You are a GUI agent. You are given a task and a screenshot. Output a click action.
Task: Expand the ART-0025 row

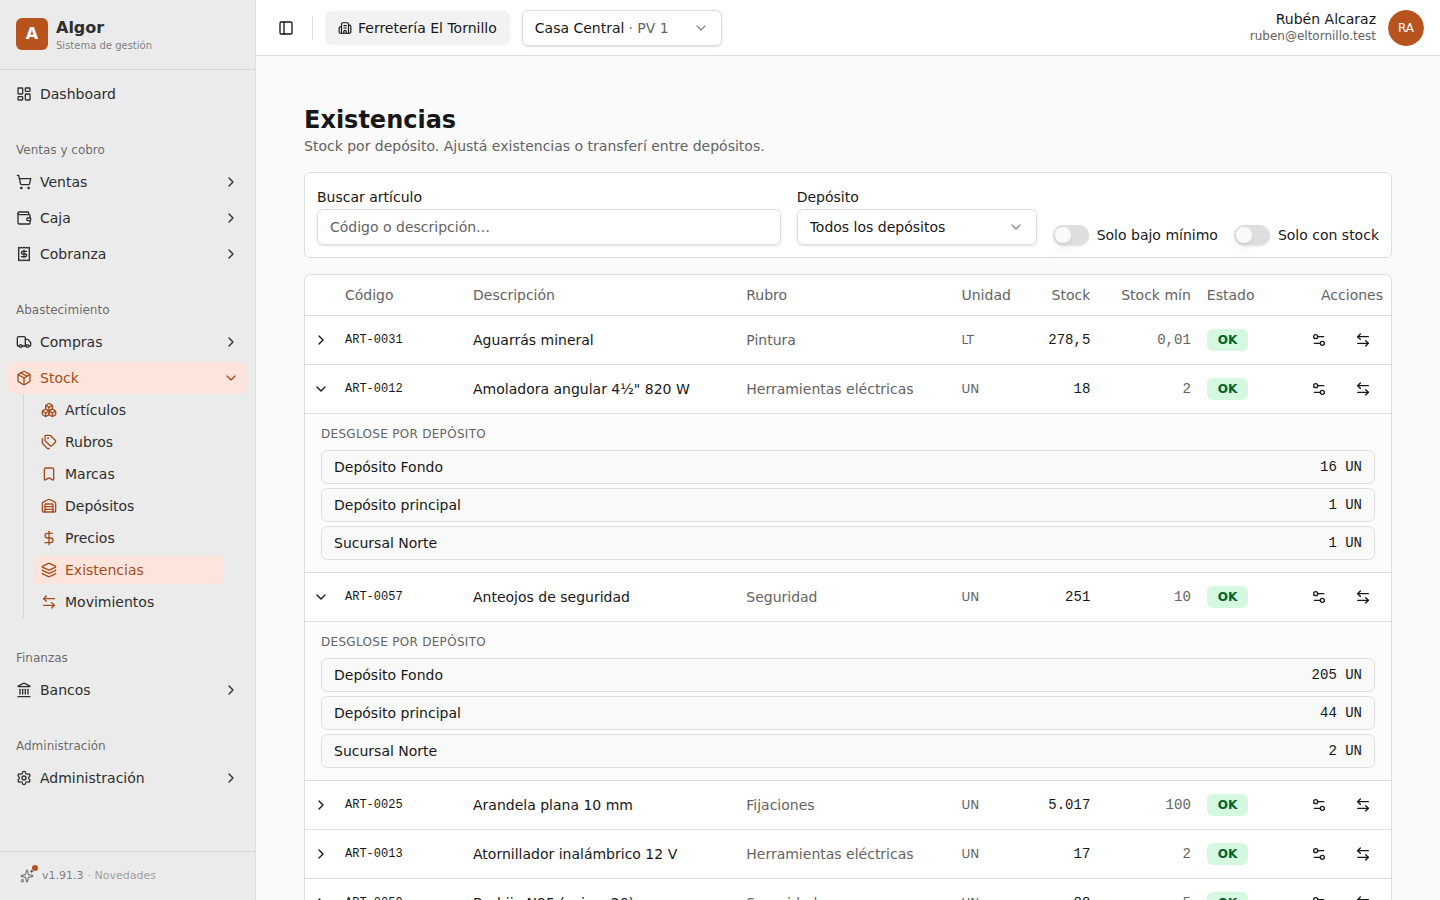click(x=321, y=805)
